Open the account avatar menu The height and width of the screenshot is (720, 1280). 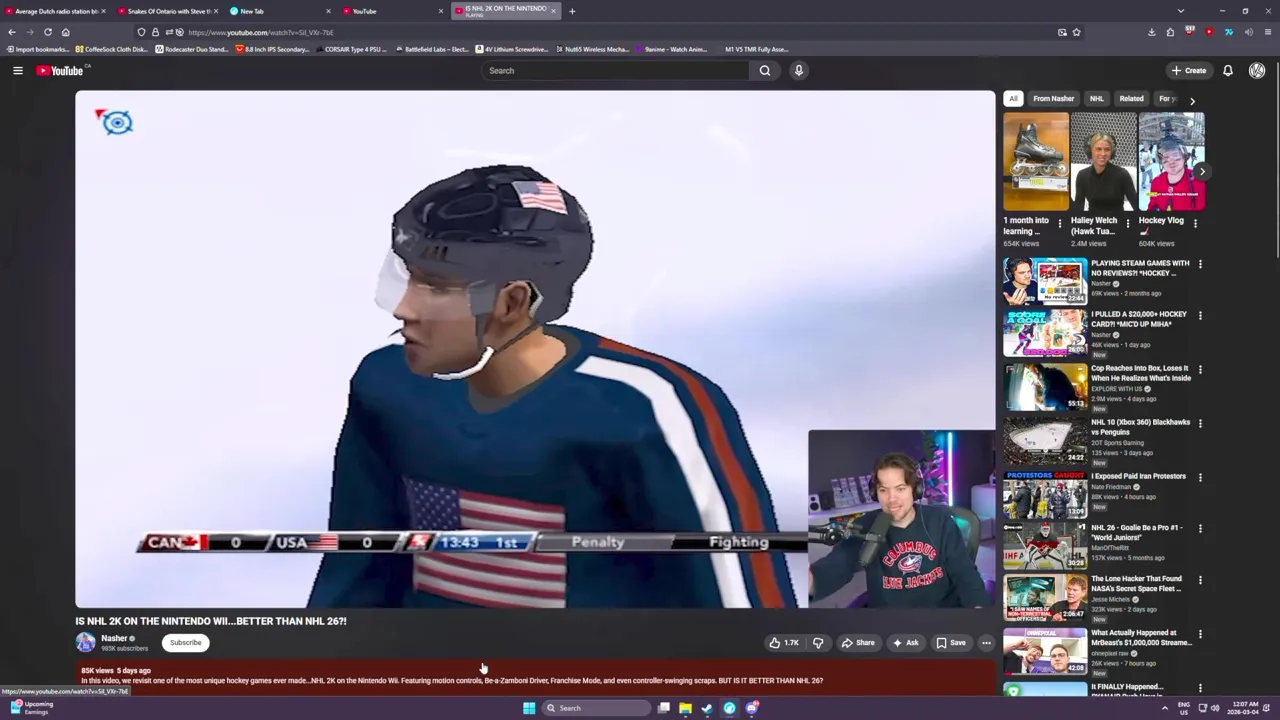tap(1257, 70)
